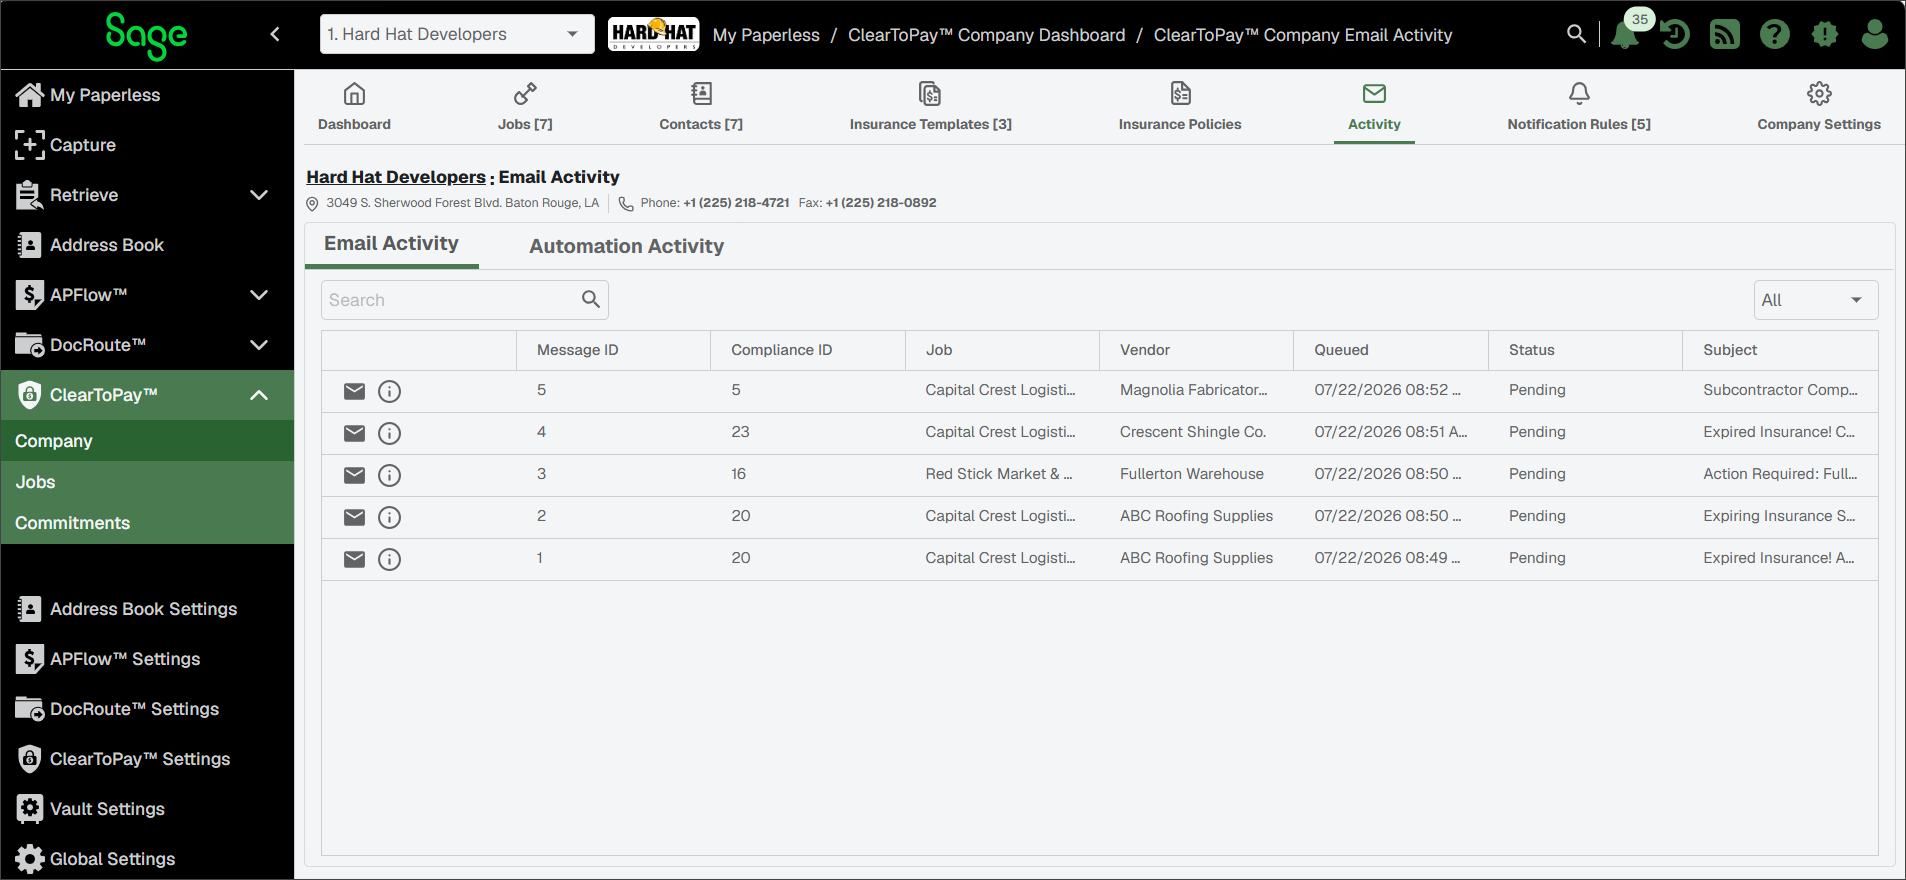The image size is (1906, 880).
Task: Open Company under ClearToPay™
Action: click(x=147, y=441)
